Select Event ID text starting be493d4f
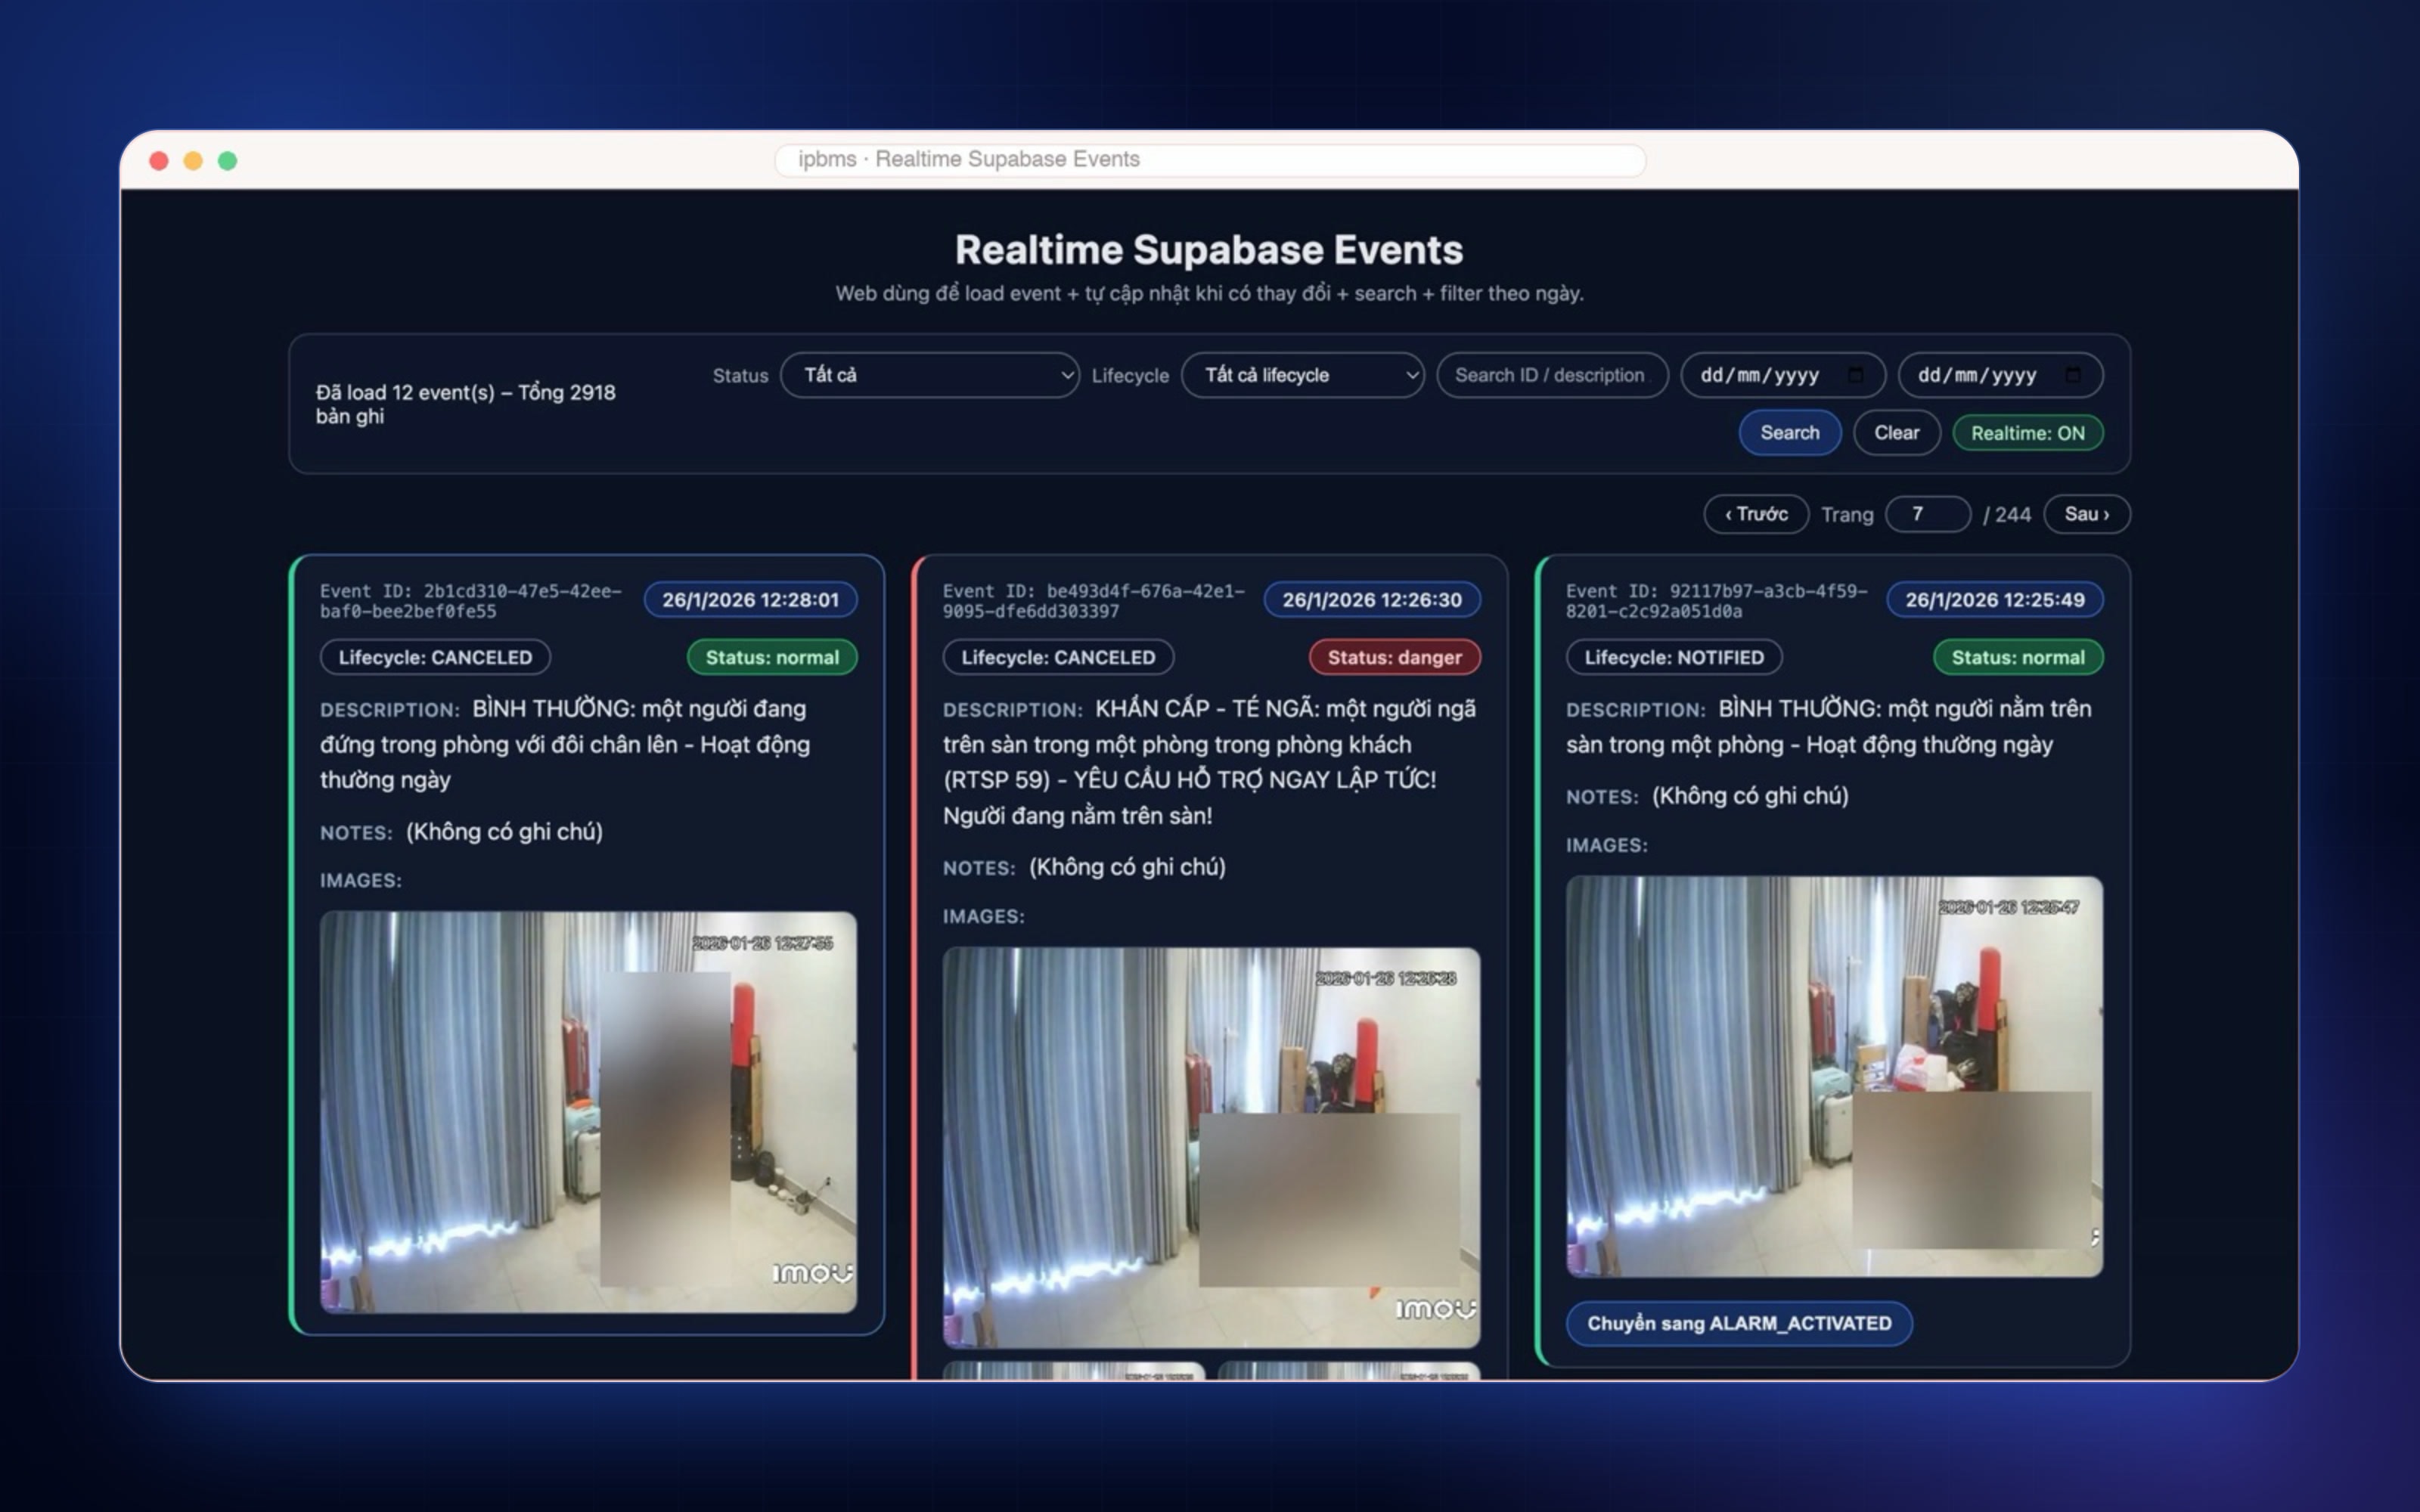 pos(1094,601)
